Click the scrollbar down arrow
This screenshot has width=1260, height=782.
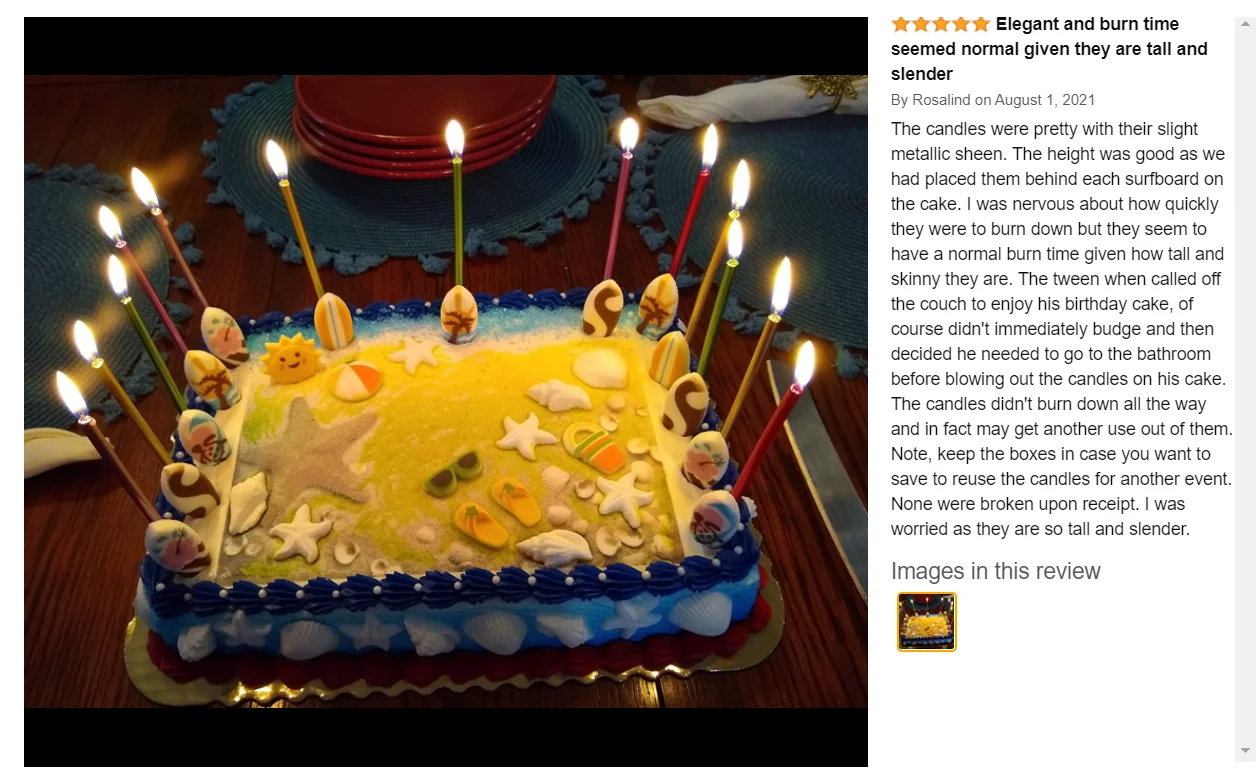[1245, 750]
